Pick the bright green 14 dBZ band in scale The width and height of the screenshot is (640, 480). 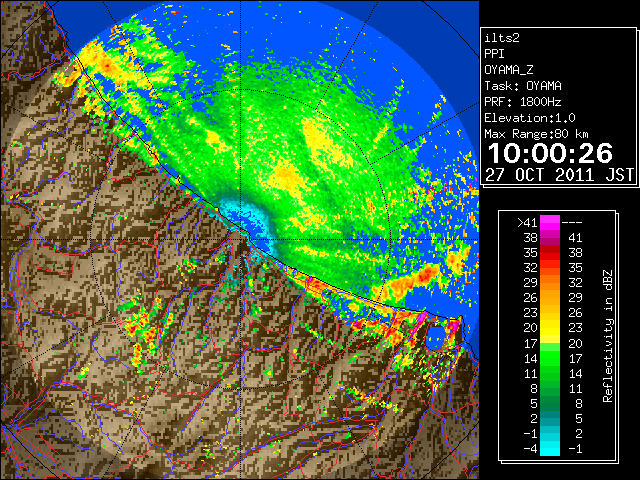(550, 358)
